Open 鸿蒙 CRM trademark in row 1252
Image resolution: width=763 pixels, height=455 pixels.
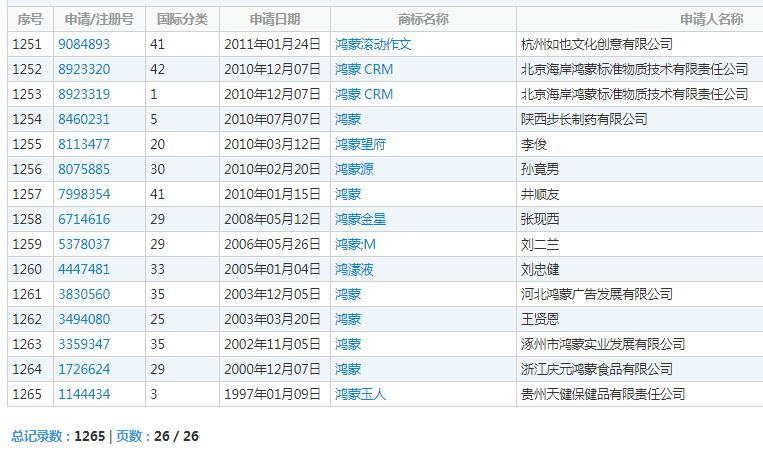(364, 69)
